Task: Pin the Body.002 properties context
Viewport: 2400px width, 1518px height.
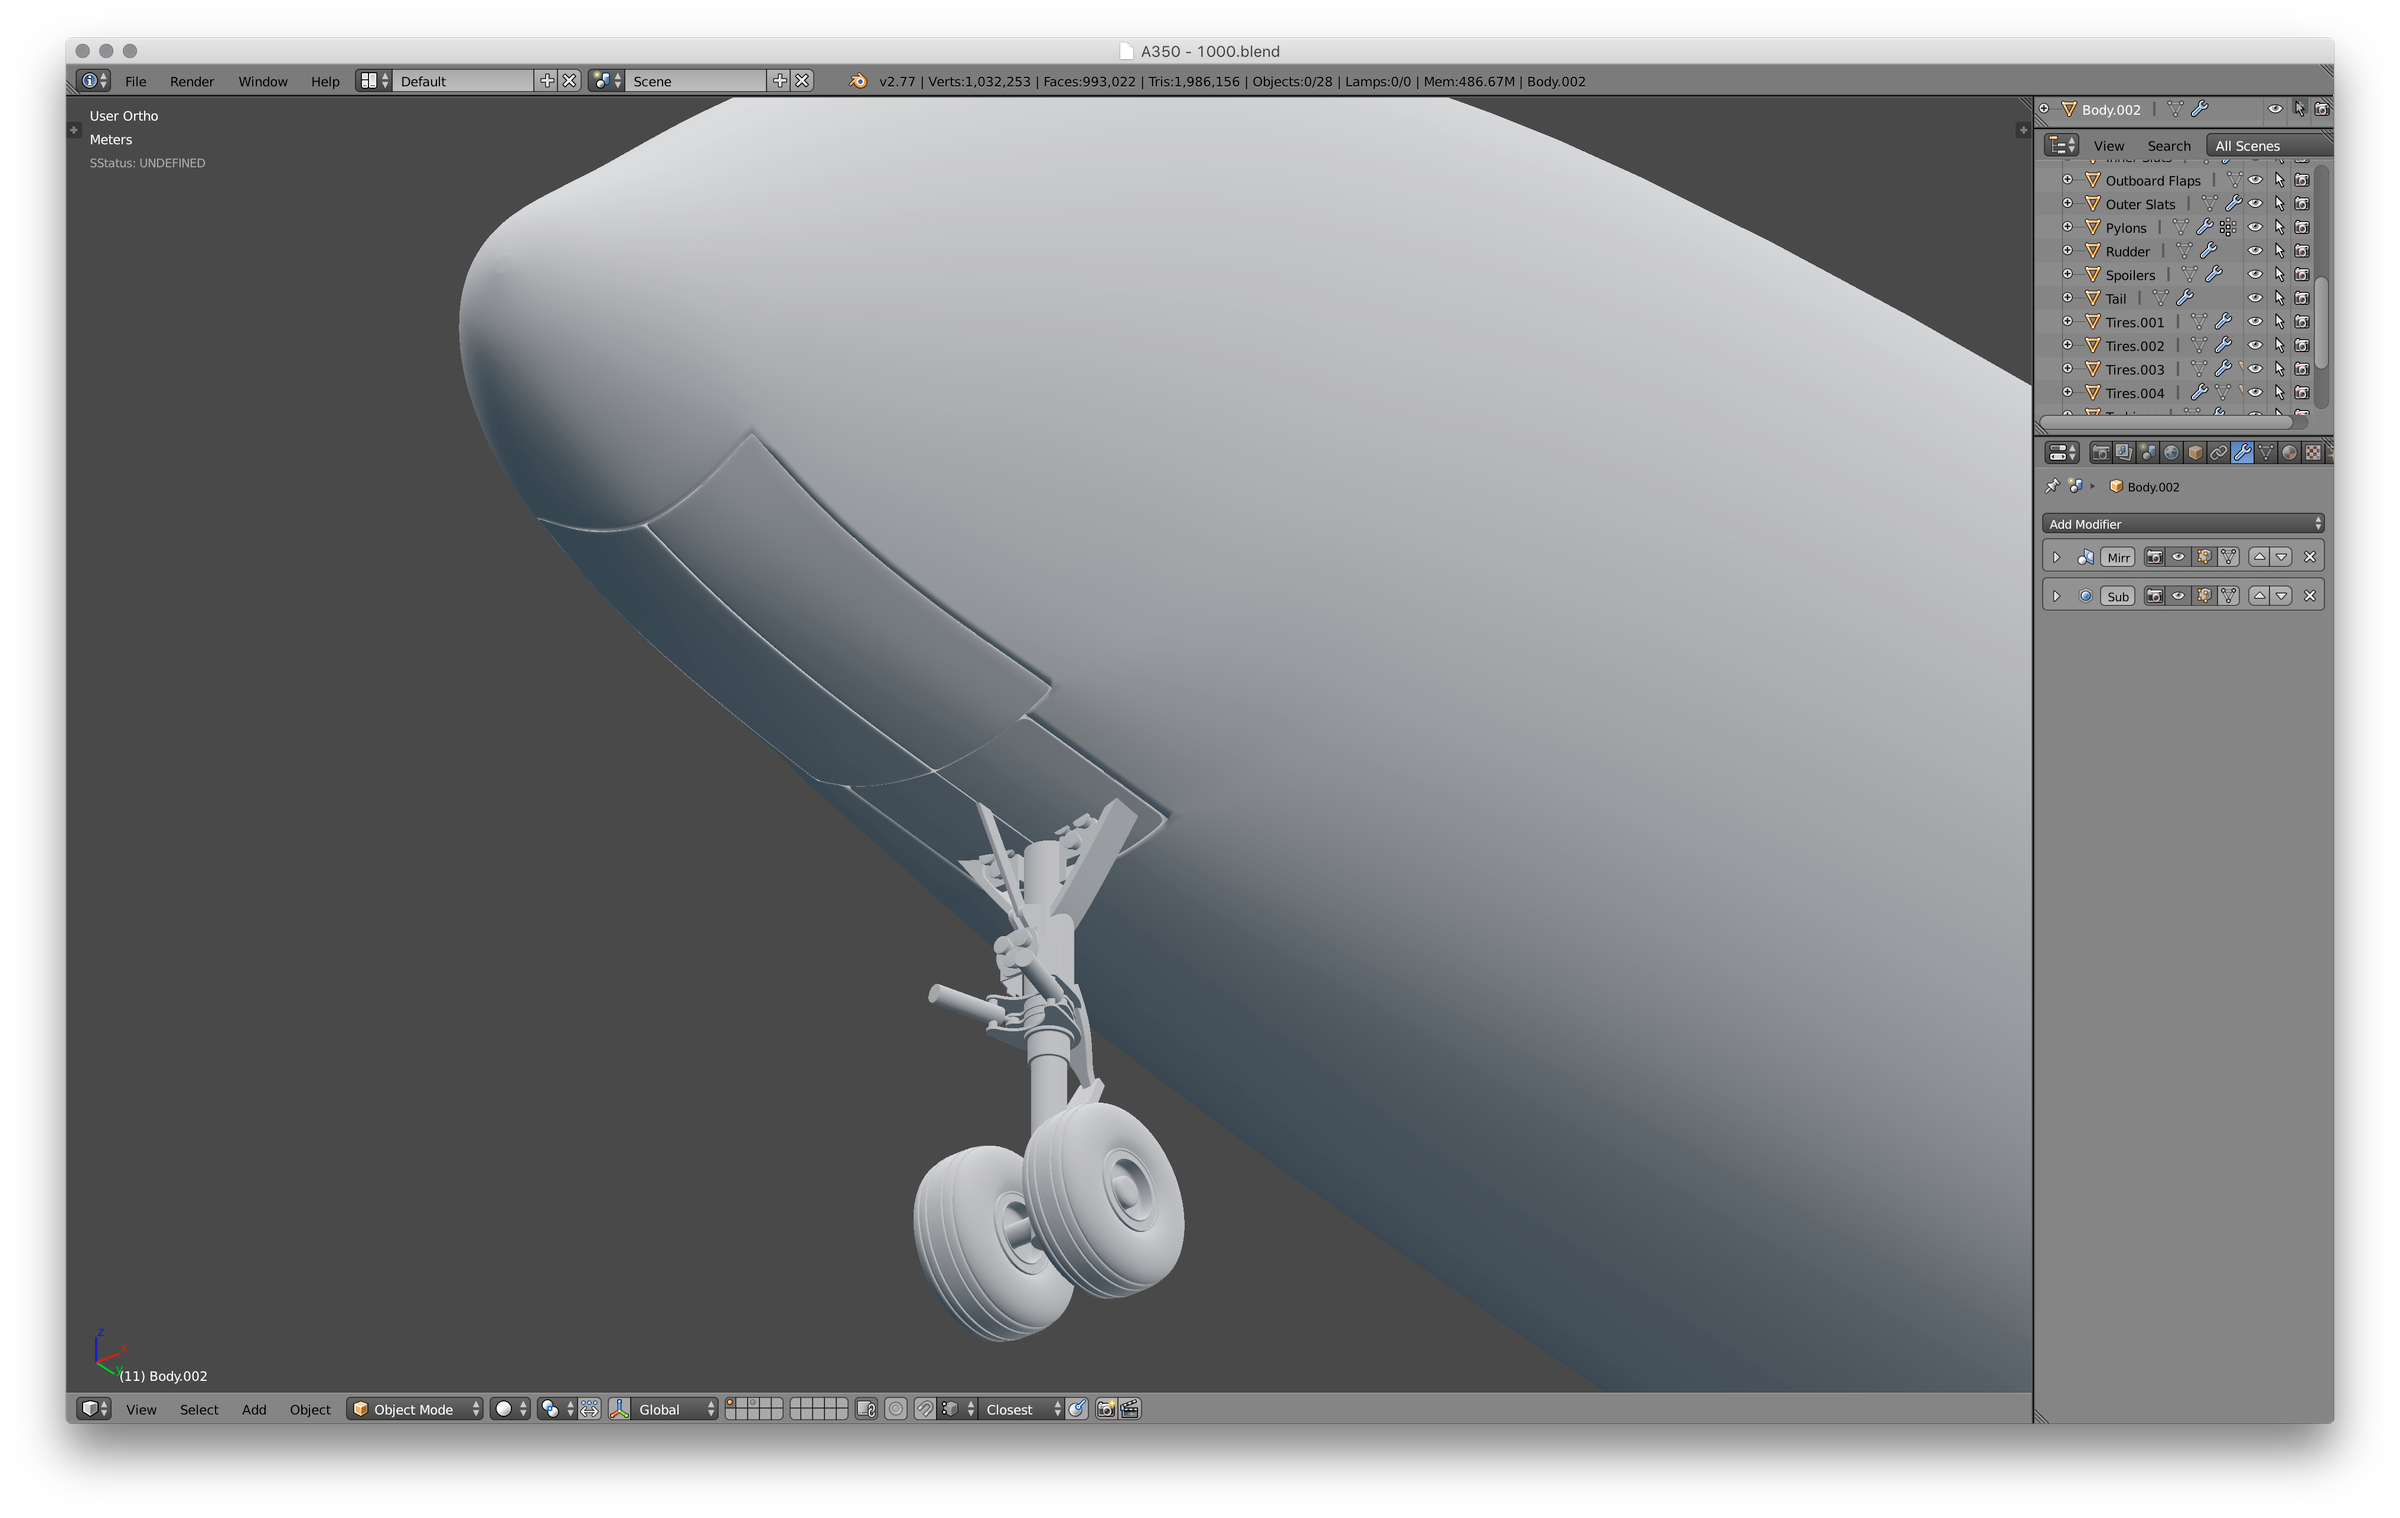Action: [x=2052, y=486]
